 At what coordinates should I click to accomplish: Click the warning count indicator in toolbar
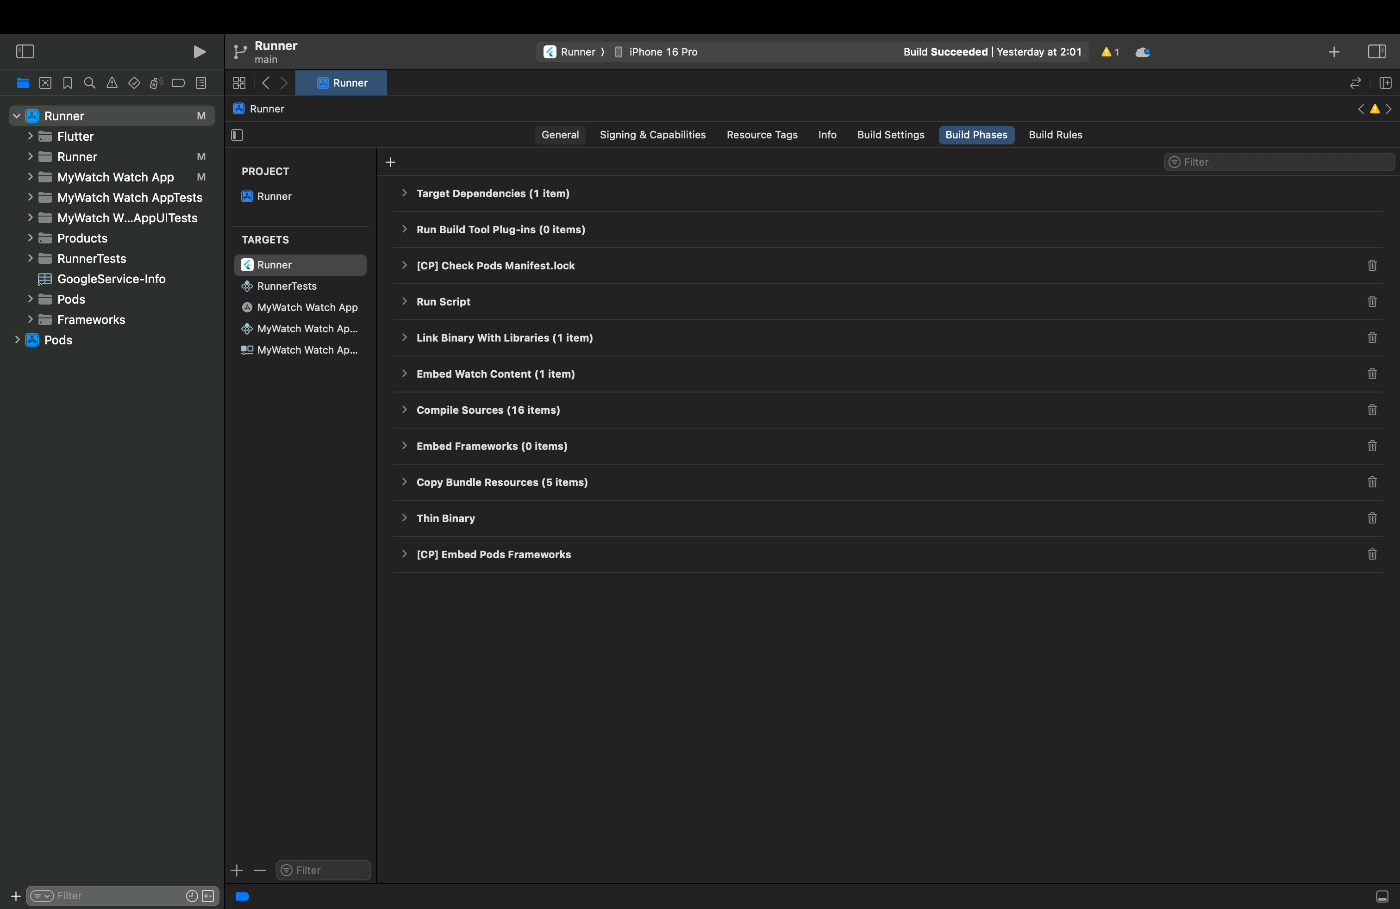tap(1110, 52)
